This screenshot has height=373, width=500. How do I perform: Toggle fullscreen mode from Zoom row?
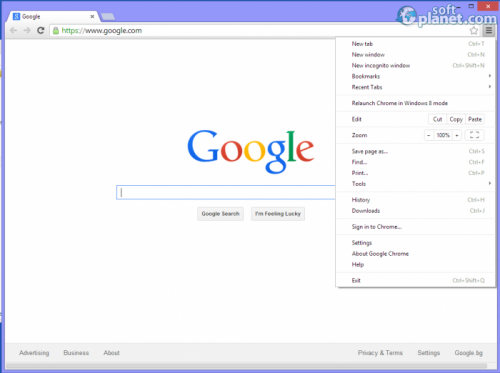[474, 135]
